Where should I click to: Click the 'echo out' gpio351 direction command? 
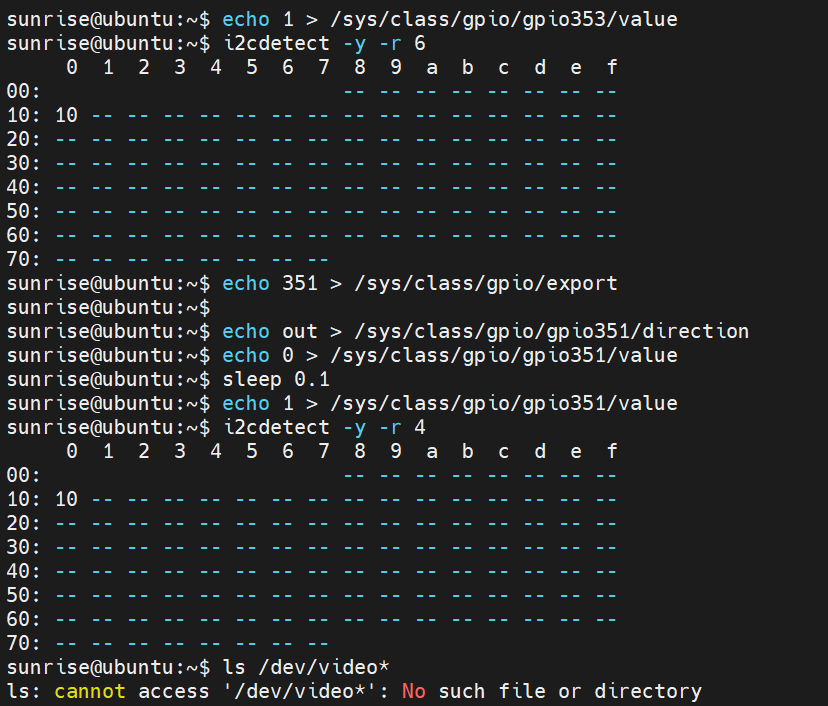485,331
